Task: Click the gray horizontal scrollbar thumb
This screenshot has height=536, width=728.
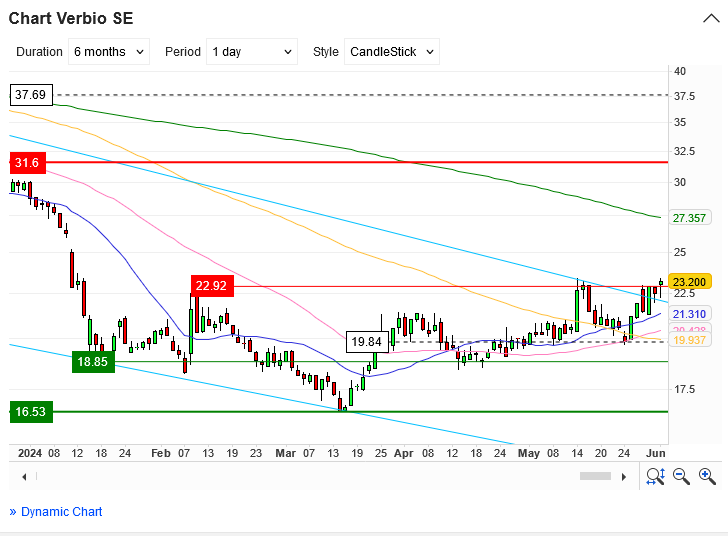Action: pyautogui.click(x=595, y=476)
